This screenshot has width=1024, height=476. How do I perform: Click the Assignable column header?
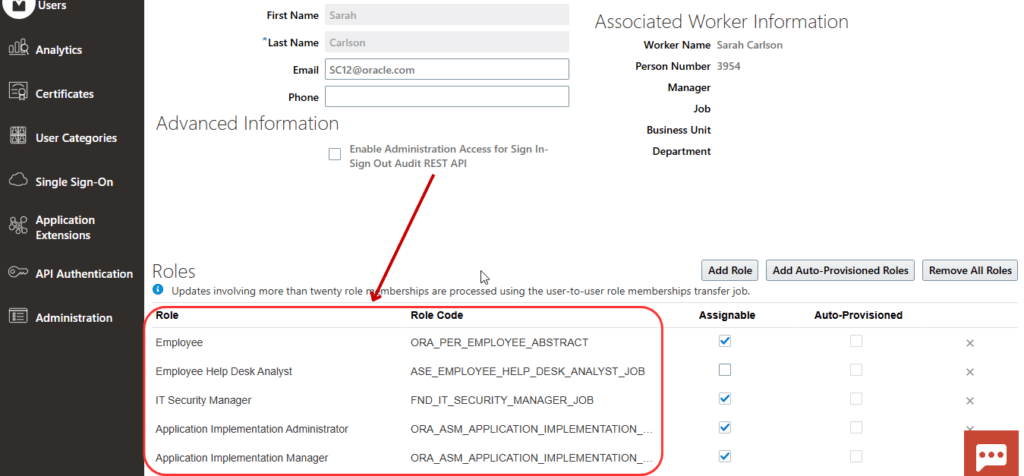pyautogui.click(x=727, y=315)
